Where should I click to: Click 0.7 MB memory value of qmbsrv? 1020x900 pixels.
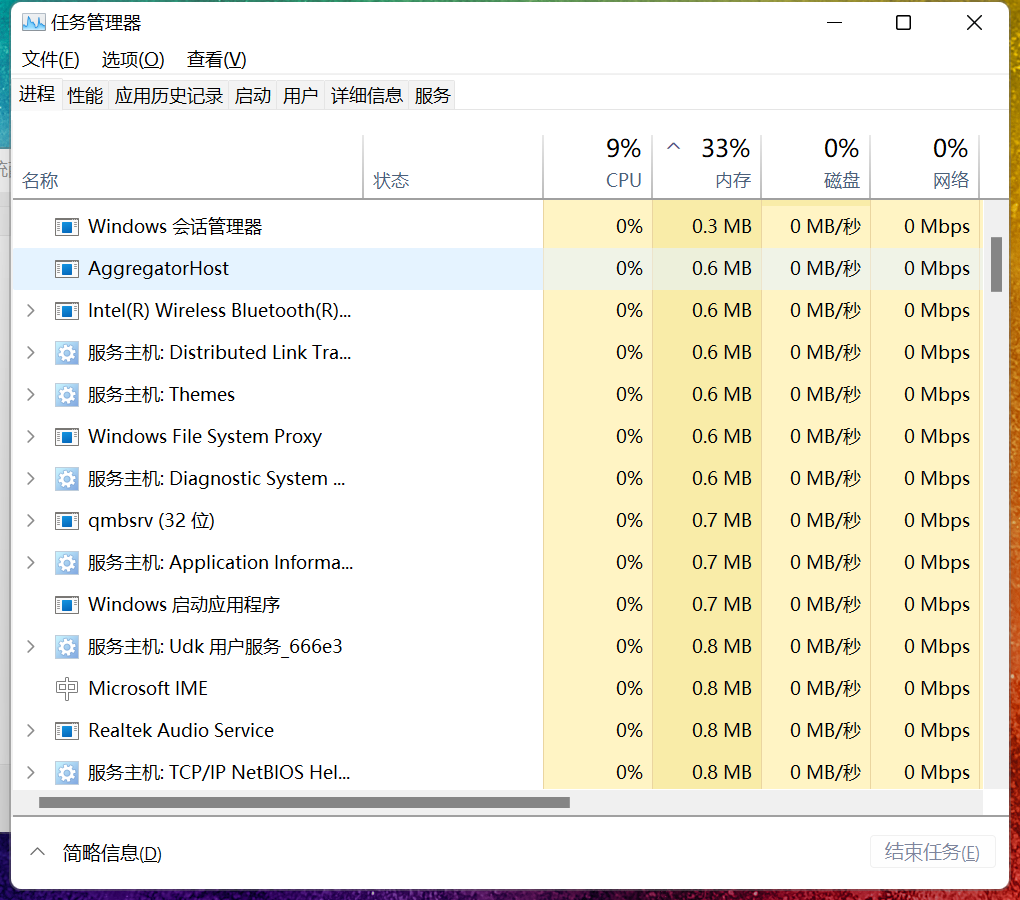point(721,521)
